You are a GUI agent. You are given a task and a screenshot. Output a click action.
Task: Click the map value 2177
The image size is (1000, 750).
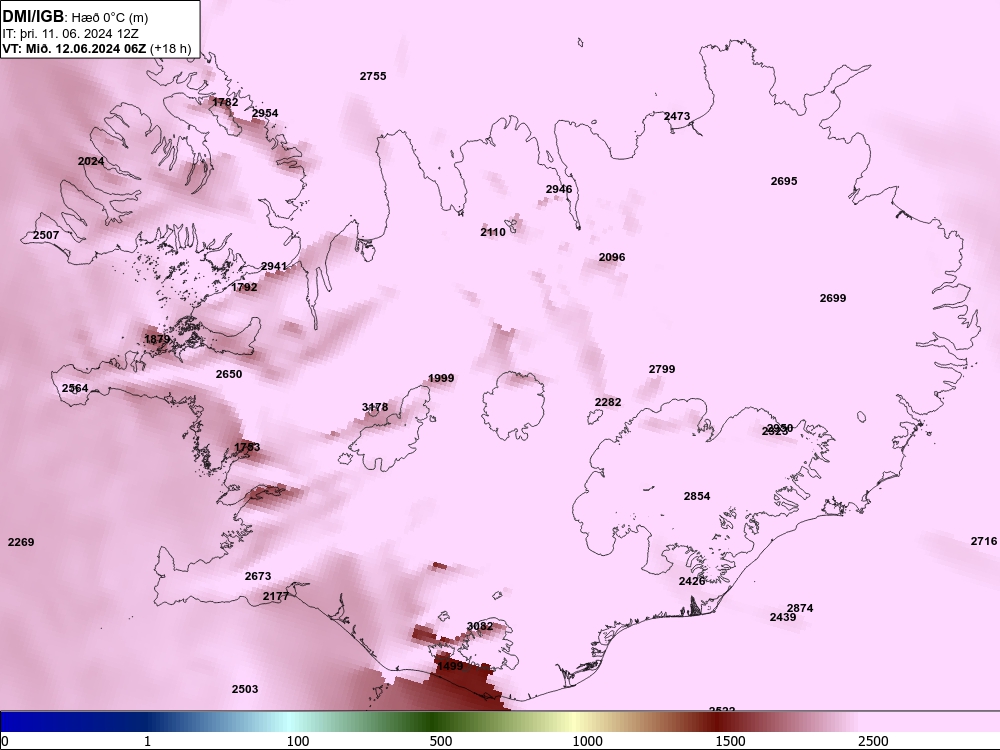[276, 596]
